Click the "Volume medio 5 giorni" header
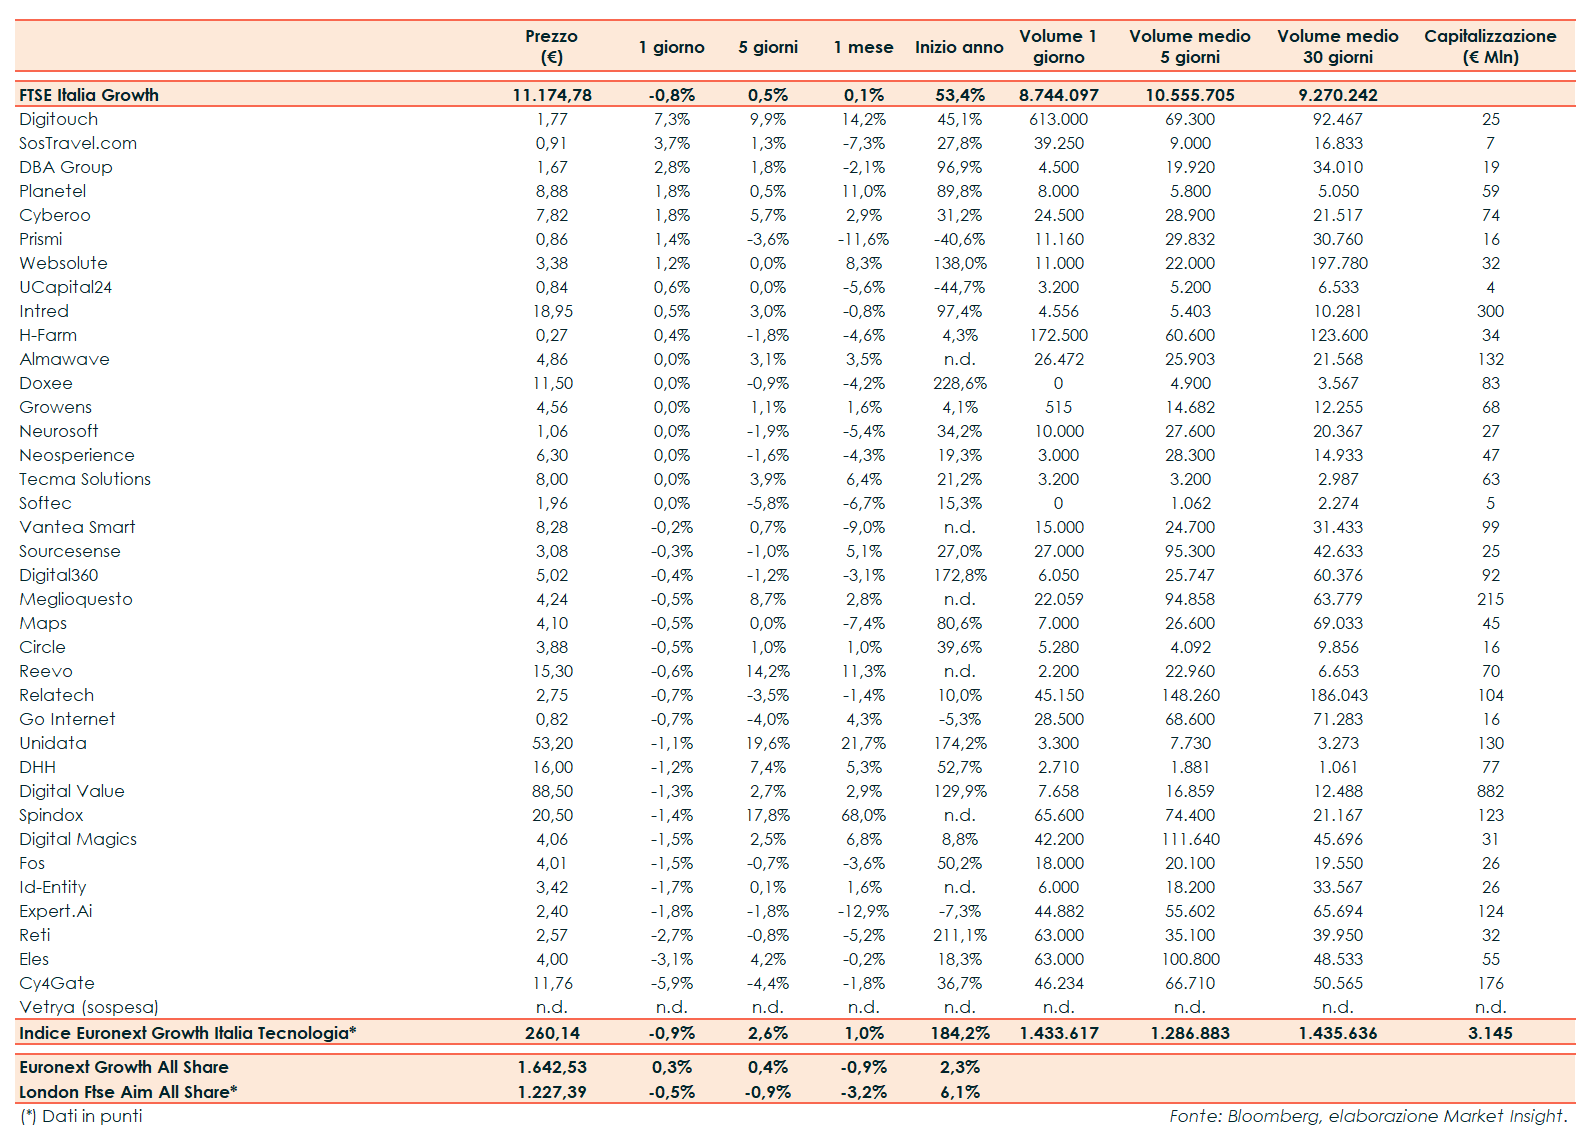The width and height of the screenshot is (1589, 1128). pyautogui.click(x=1190, y=47)
